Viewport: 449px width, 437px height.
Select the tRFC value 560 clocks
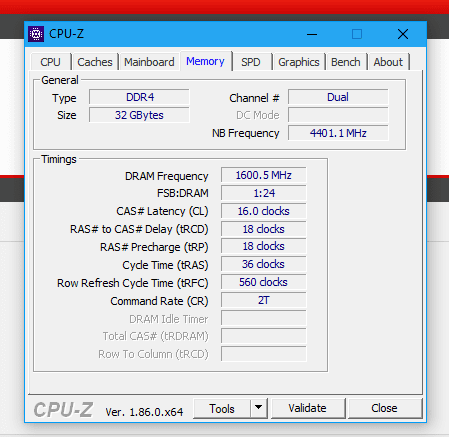pyautogui.click(x=263, y=282)
